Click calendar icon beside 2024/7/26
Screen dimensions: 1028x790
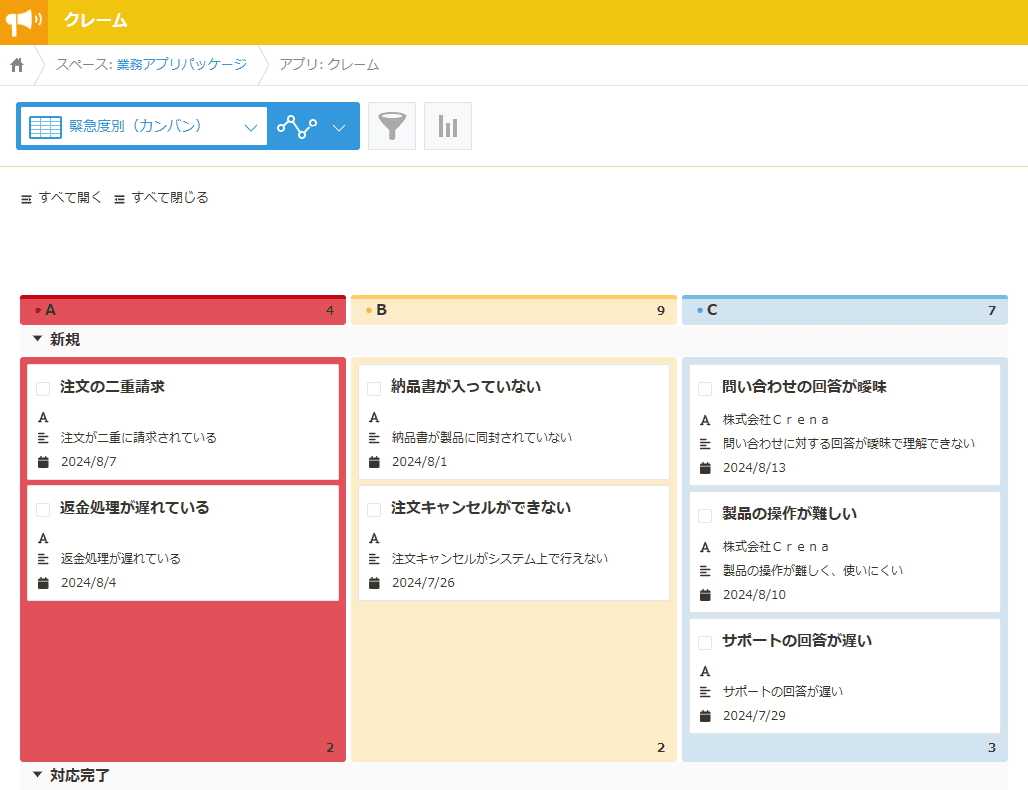(x=374, y=583)
